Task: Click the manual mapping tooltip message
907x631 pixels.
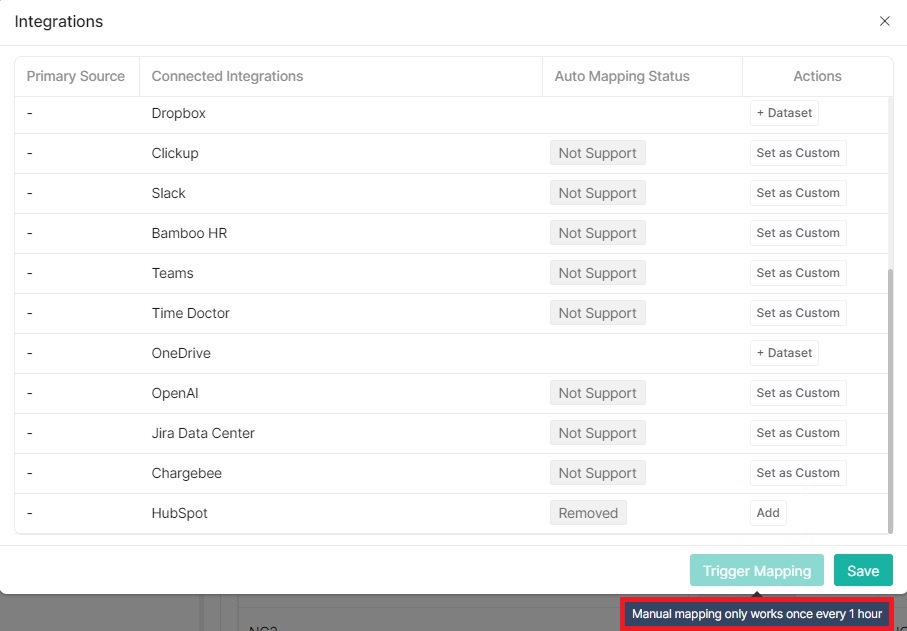Action: [x=756, y=614]
